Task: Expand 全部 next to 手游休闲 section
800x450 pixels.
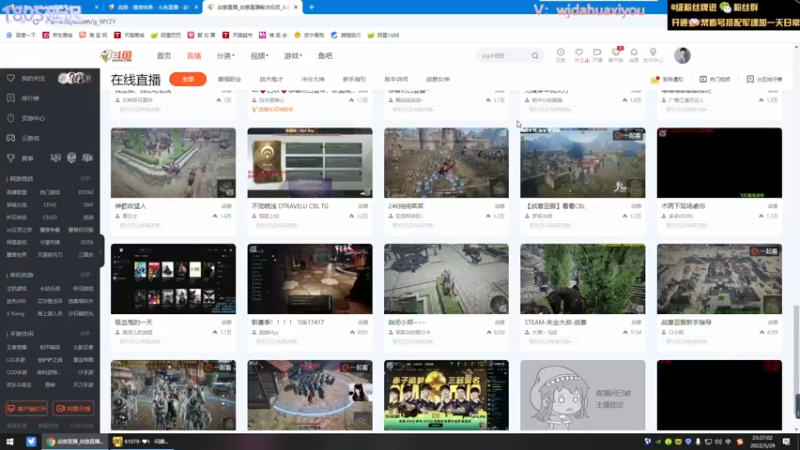Action: tap(86, 334)
